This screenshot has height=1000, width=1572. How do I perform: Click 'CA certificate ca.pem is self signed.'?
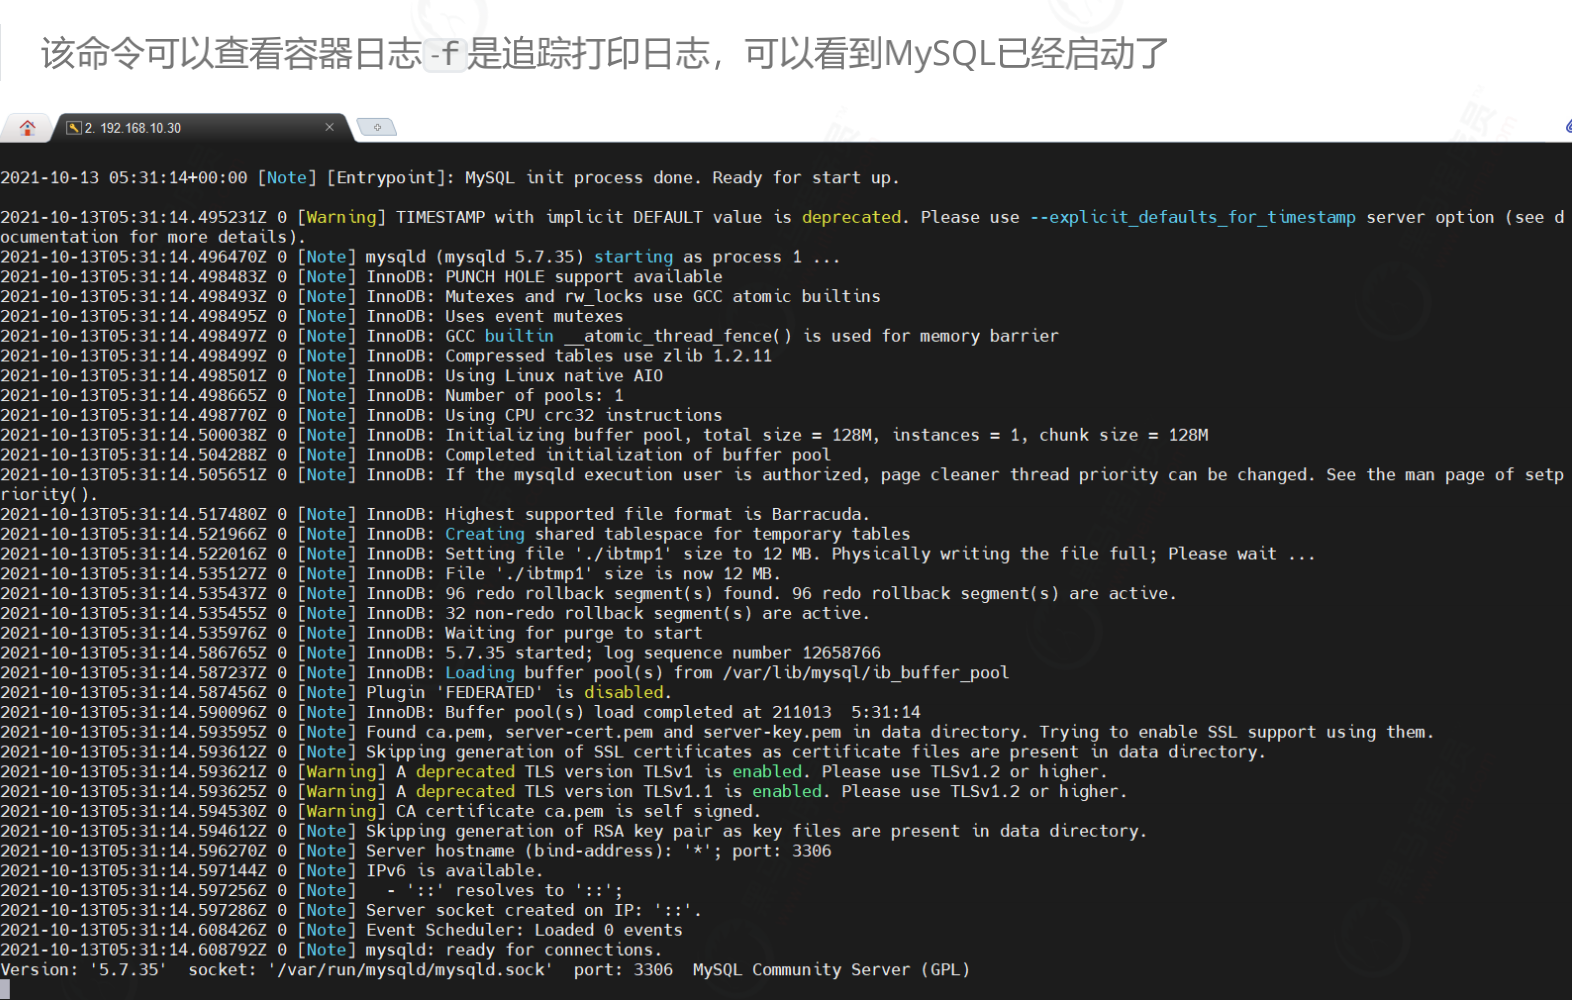578,811
